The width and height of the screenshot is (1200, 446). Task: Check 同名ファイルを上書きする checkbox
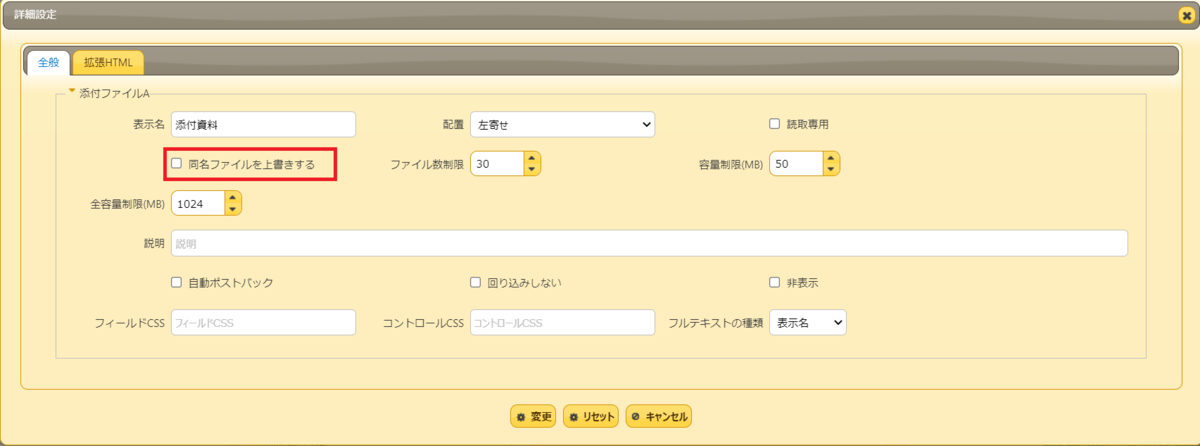[x=177, y=163]
